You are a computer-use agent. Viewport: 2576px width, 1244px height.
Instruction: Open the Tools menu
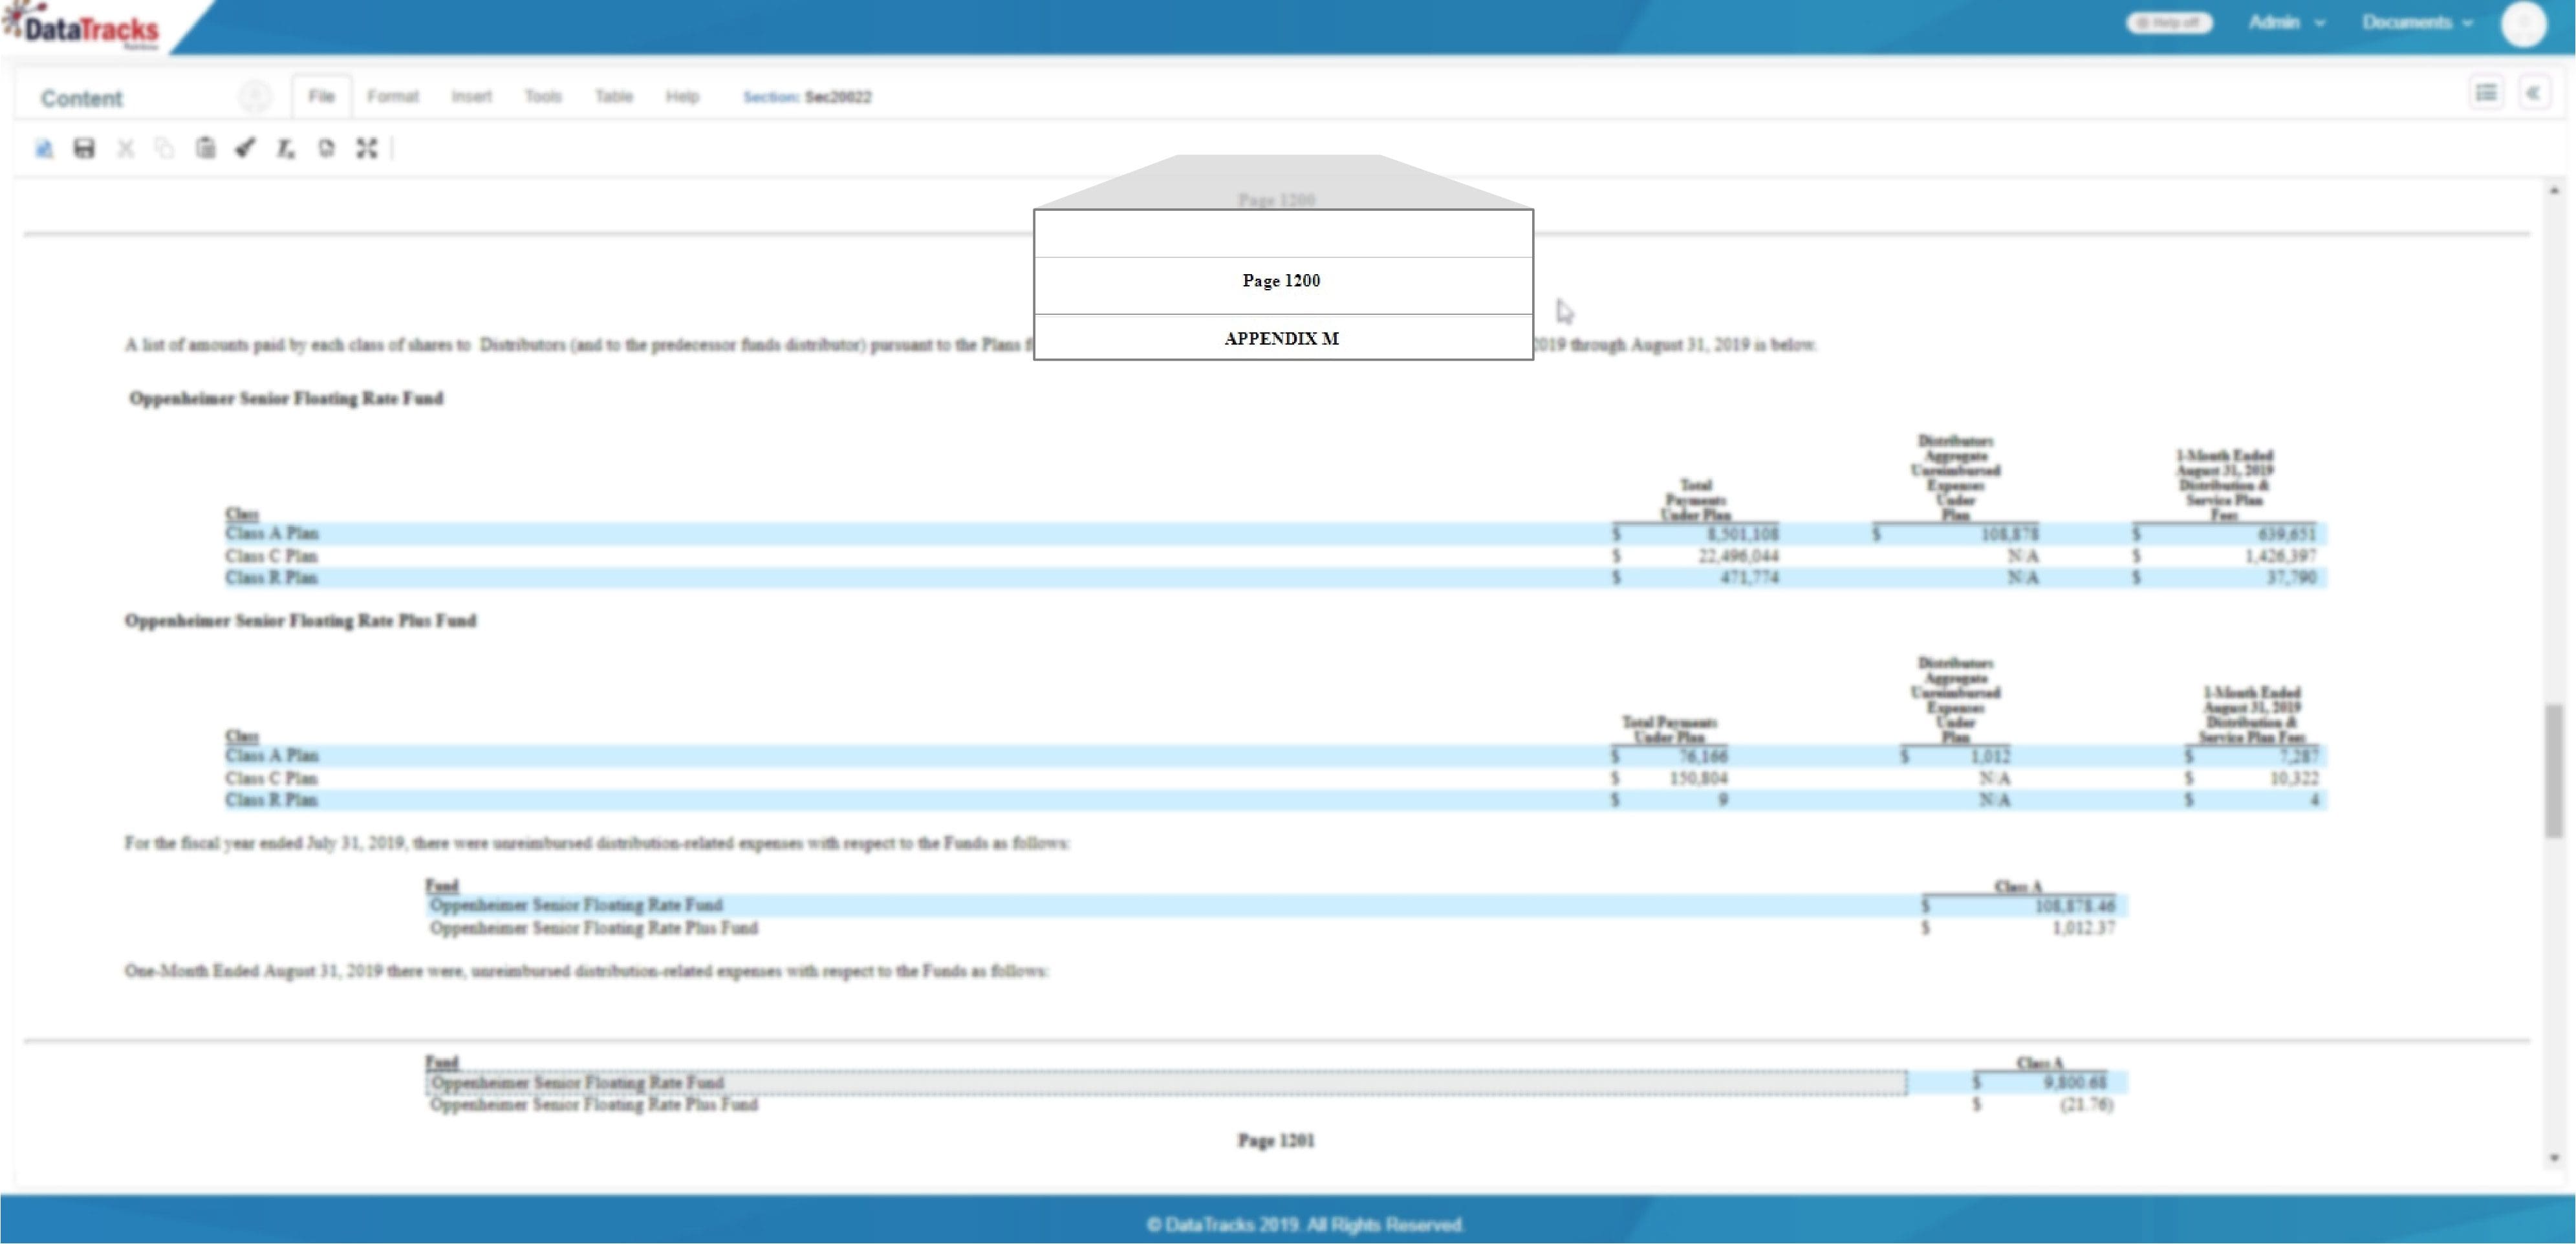[x=543, y=96]
